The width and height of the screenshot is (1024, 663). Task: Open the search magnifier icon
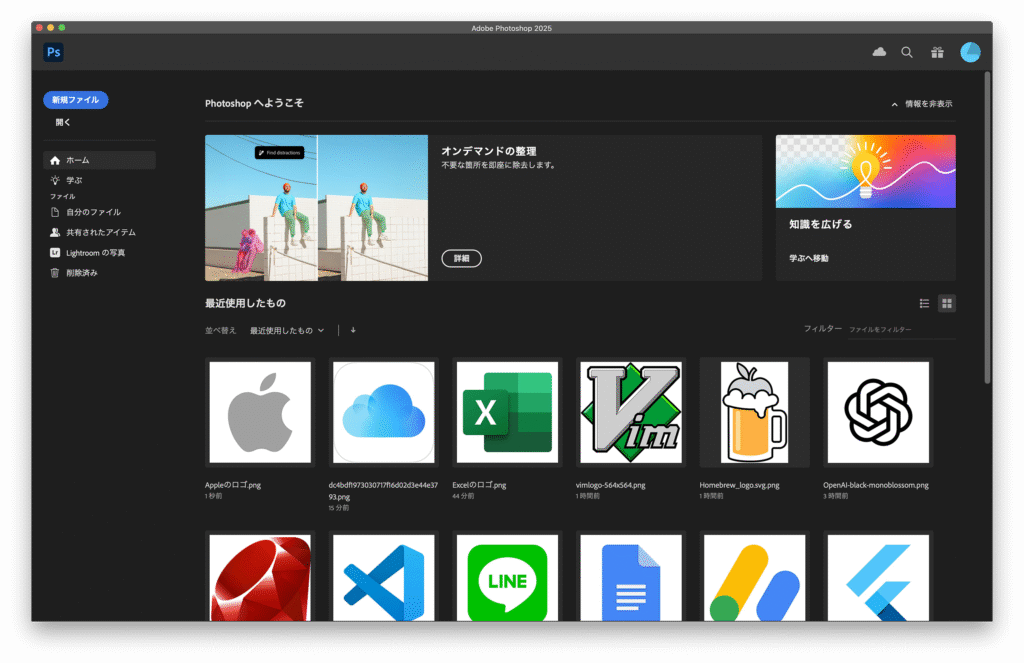(x=907, y=52)
